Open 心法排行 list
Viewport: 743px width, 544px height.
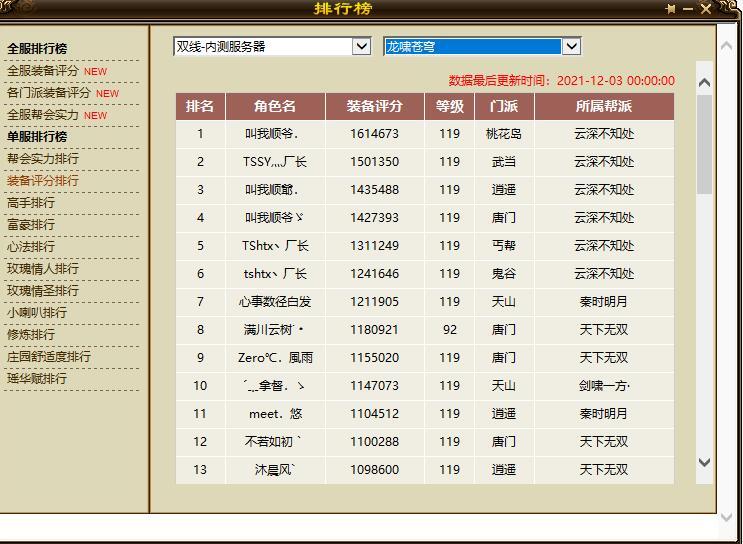pyautogui.click(x=31, y=246)
